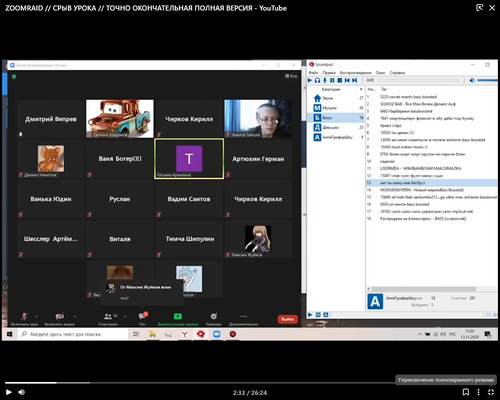Viewport: 500px width, 400px height.
Task: Select sound 2 SQWOZ BAB track
Action: pos(432,104)
